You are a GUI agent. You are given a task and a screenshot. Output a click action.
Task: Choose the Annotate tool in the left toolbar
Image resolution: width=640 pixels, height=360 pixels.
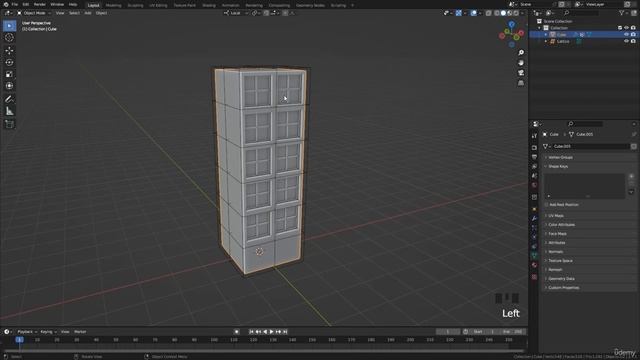9,99
